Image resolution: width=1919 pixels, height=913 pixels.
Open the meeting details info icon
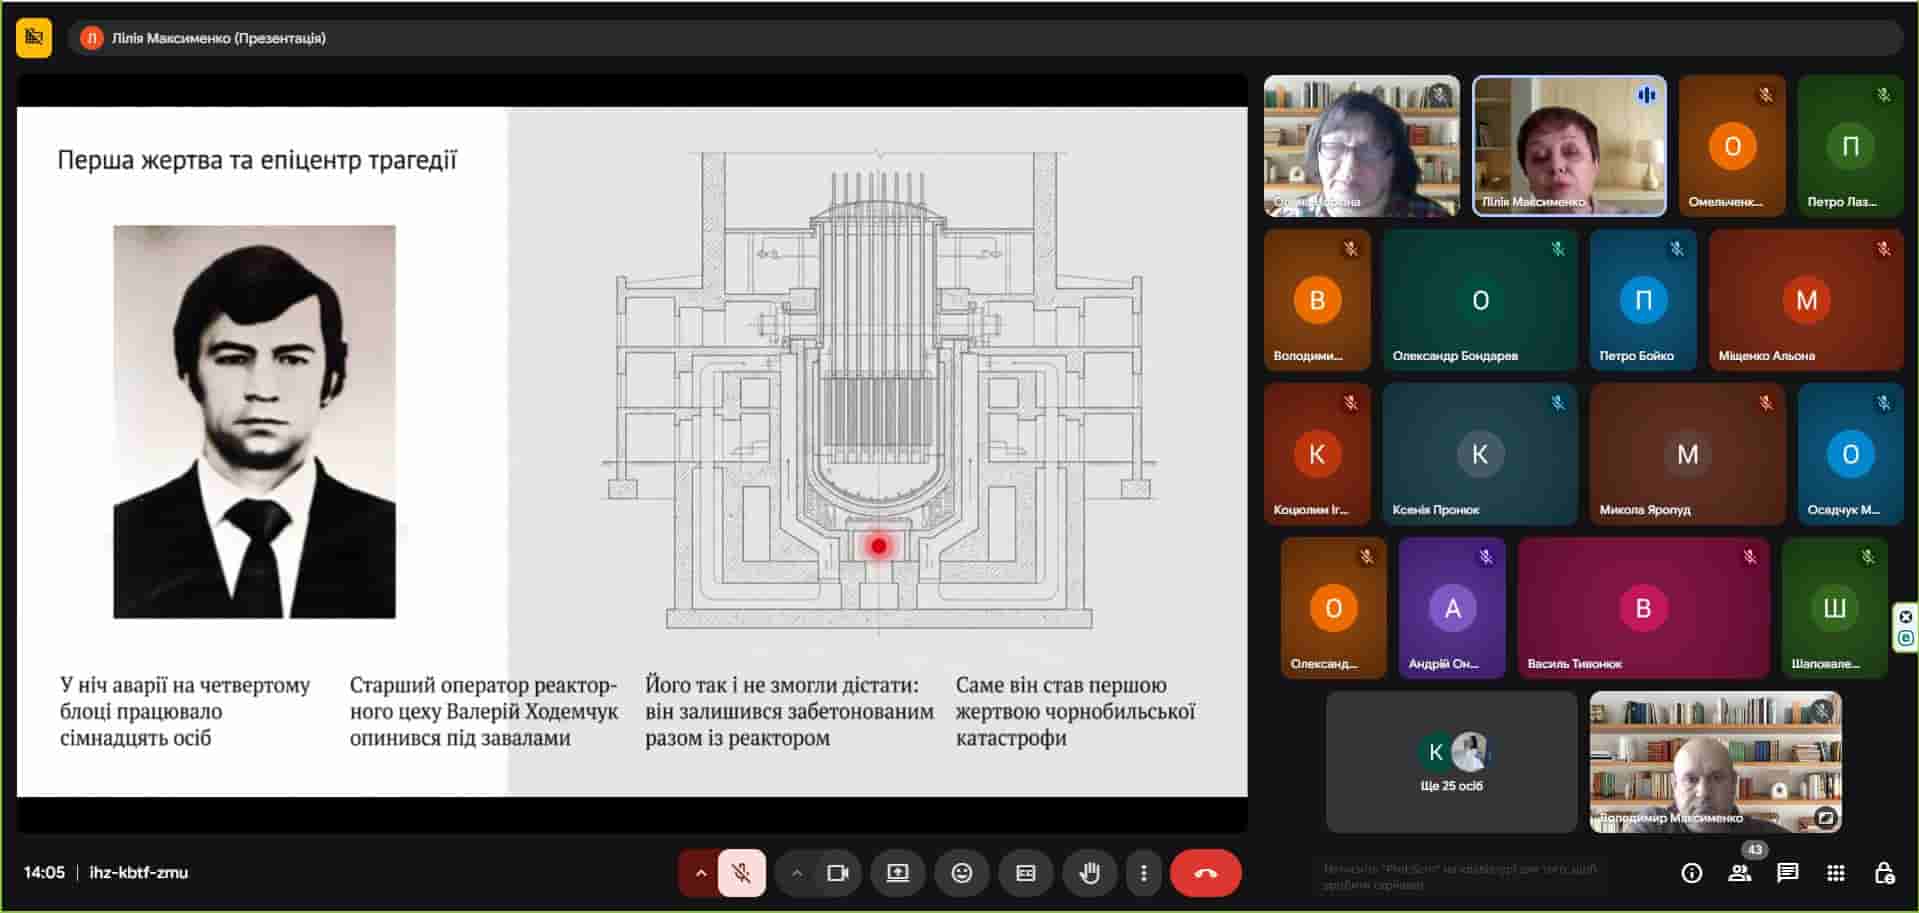tap(1691, 873)
